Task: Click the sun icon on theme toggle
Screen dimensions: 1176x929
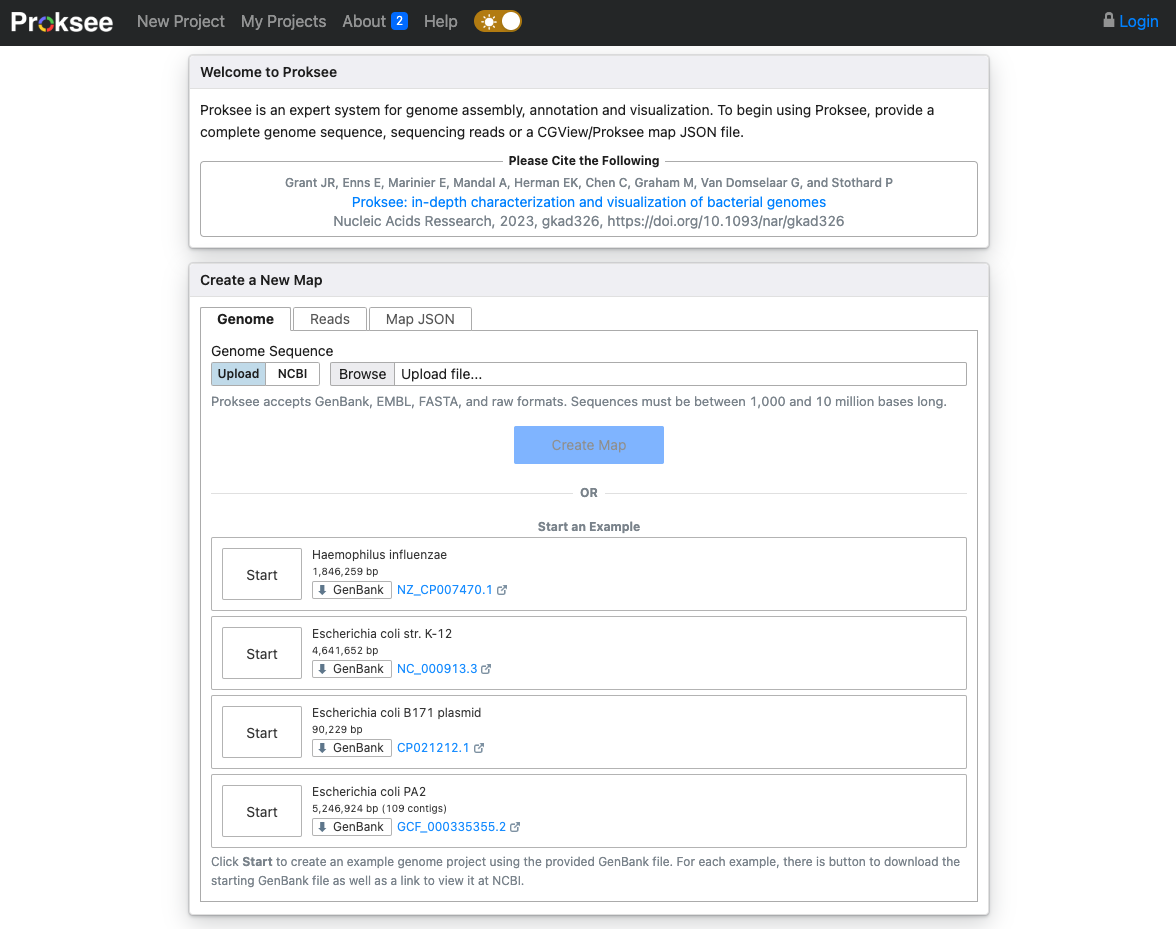Action: [489, 22]
